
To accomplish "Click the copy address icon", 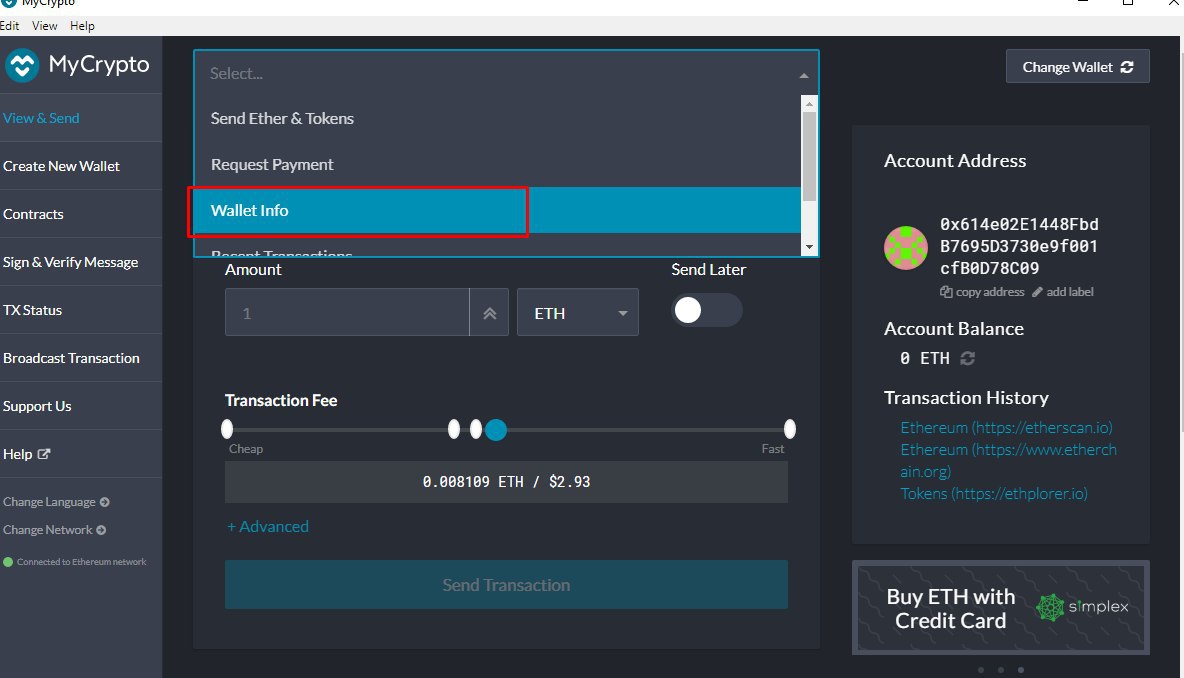I will tap(945, 292).
